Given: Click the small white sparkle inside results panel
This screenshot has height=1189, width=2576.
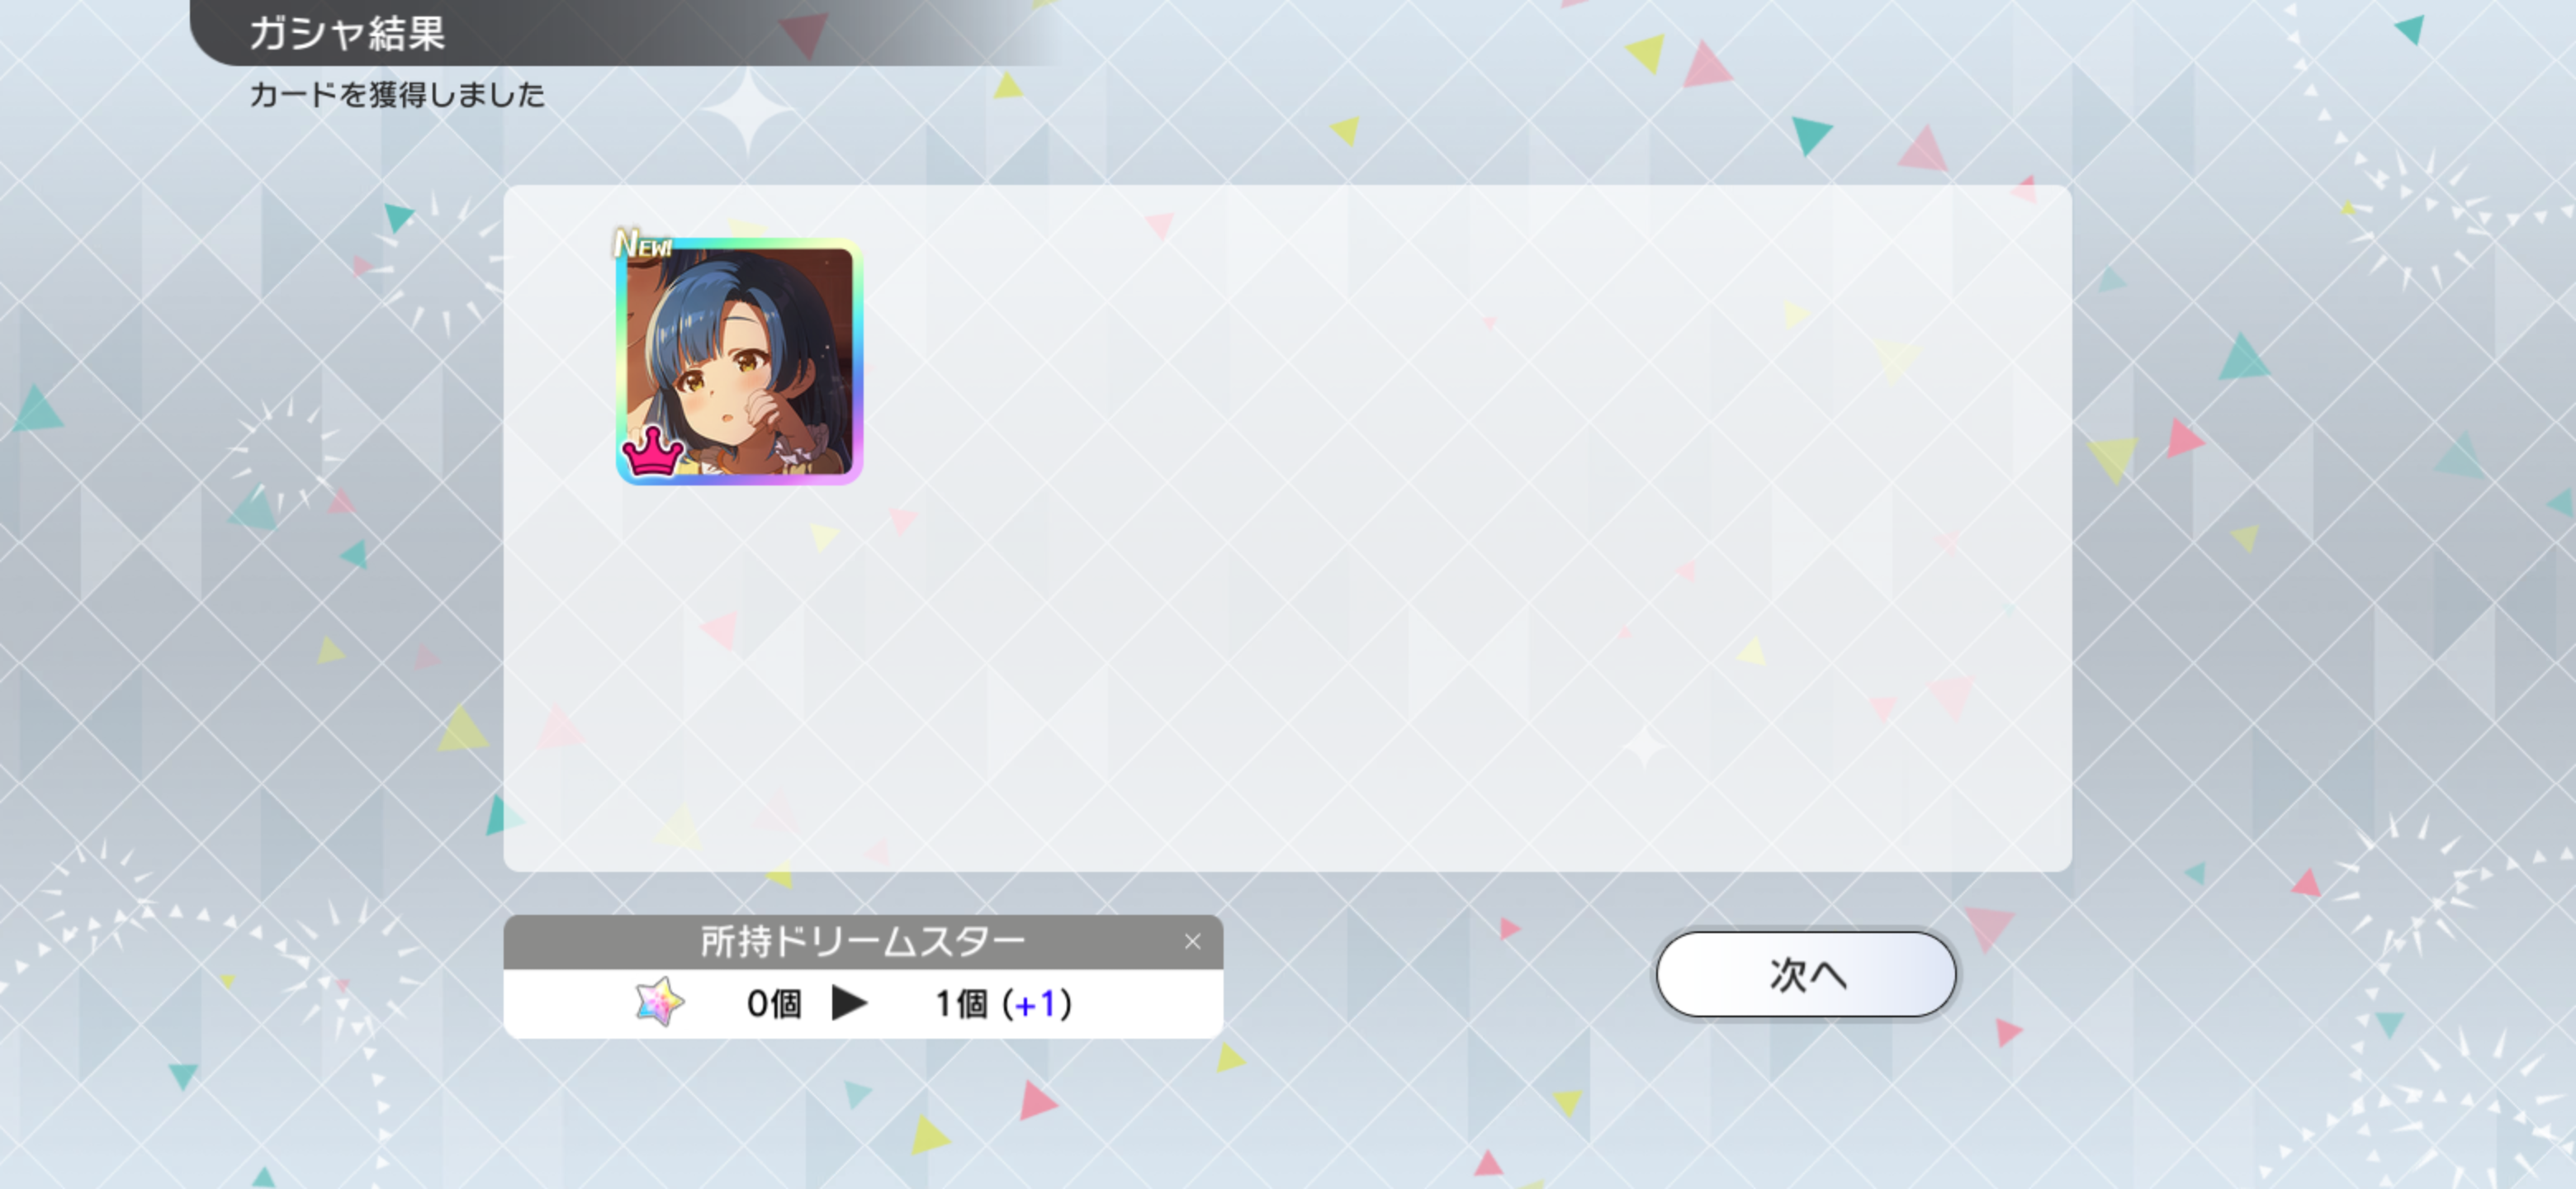Looking at the screenshot, I should tap(1643, 746).
